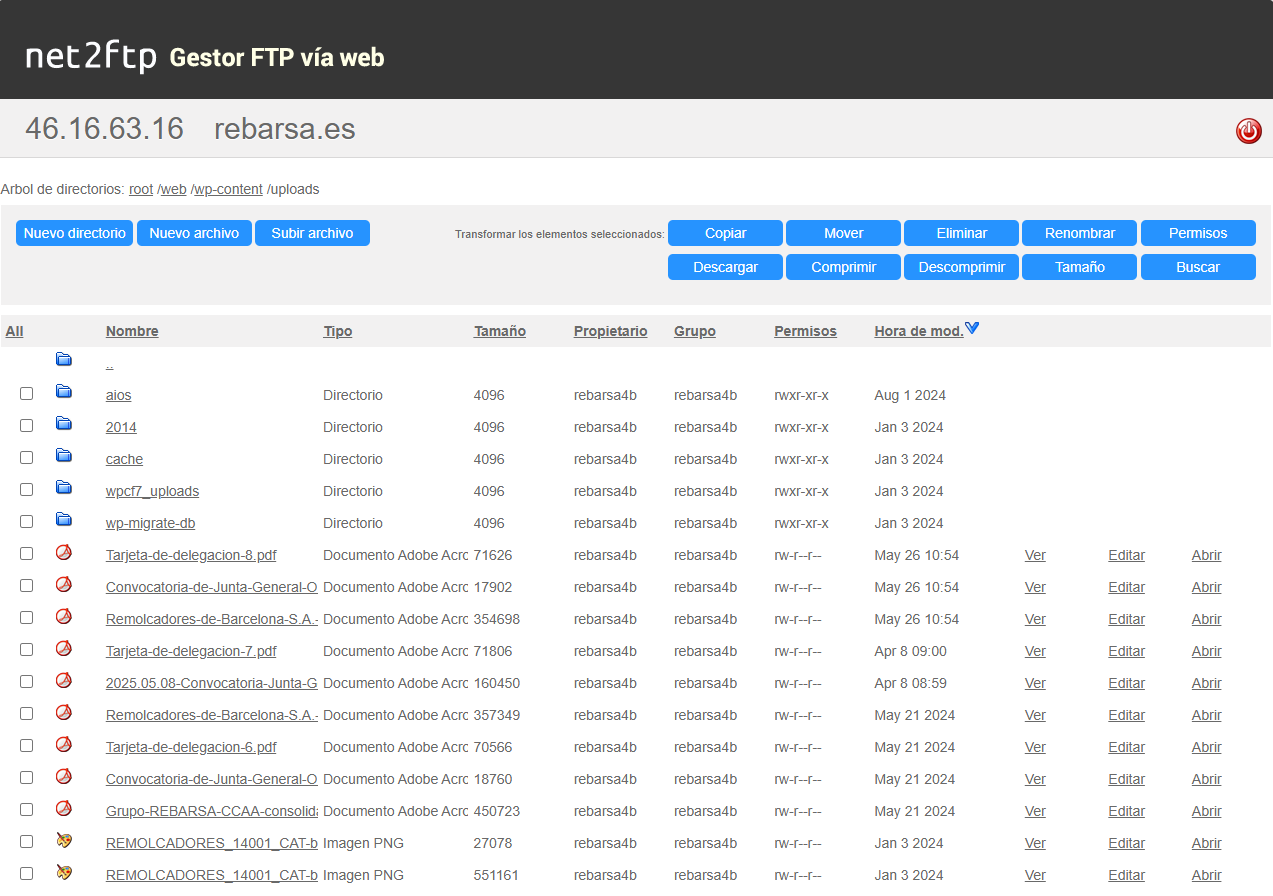Viewport: 1273px width, 896px height.
Task: Click the parent directory folder icon
Action: [x=64, y=359]
